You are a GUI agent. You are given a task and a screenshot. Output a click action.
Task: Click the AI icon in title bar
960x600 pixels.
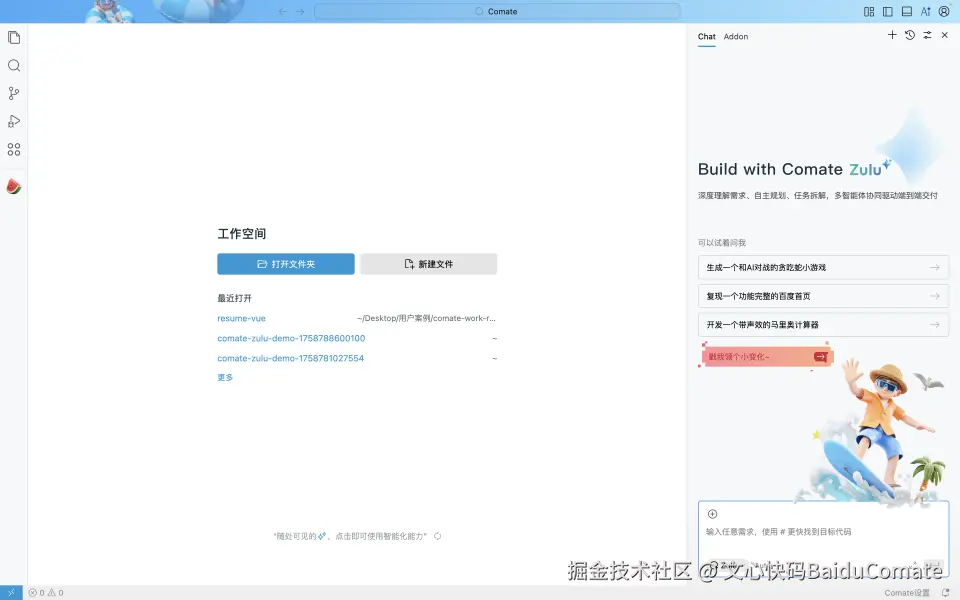[925, 11]
